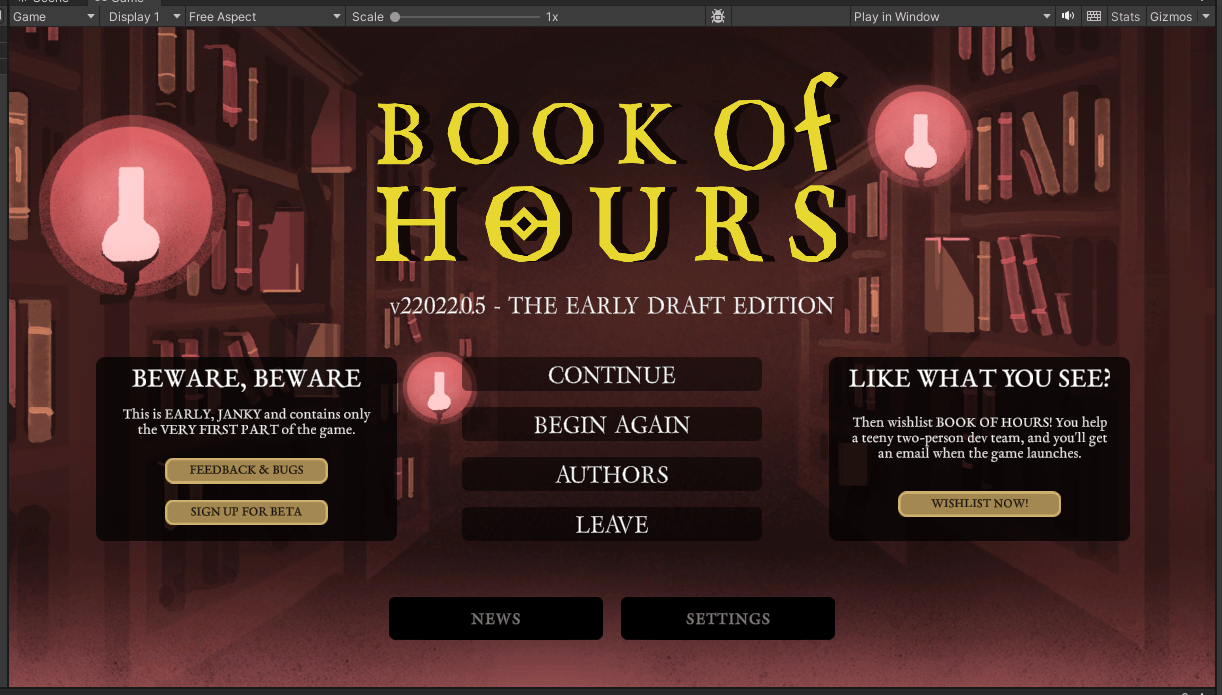Click LEAVE to exit the game
The height and width of the screenshot is (695, 1222).
(x=612, y=525)
